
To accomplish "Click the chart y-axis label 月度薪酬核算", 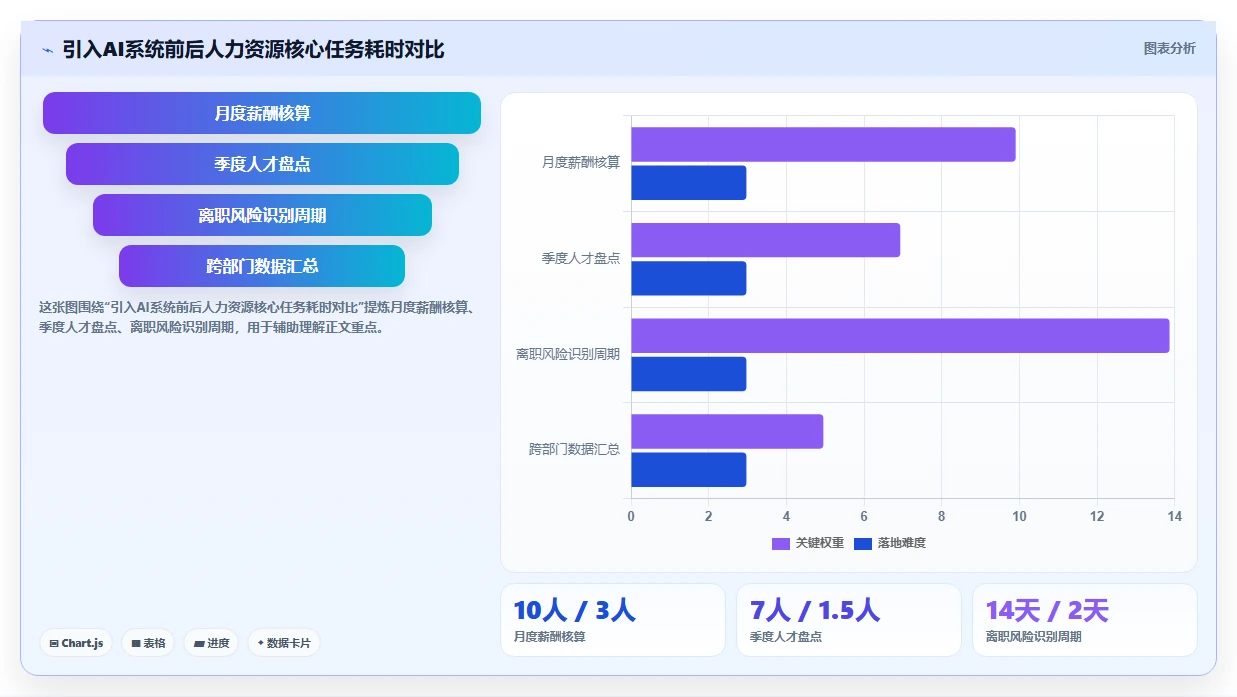I will 581,162.
